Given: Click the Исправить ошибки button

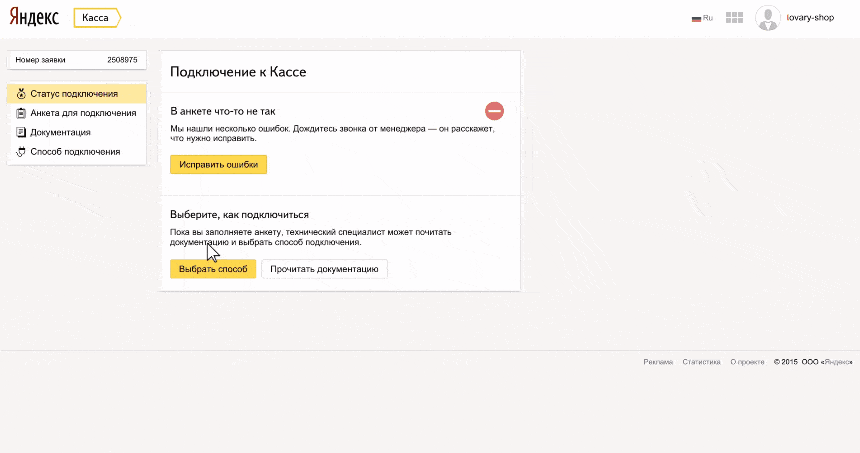Looking at the screenshot, I should pos(218,165).
